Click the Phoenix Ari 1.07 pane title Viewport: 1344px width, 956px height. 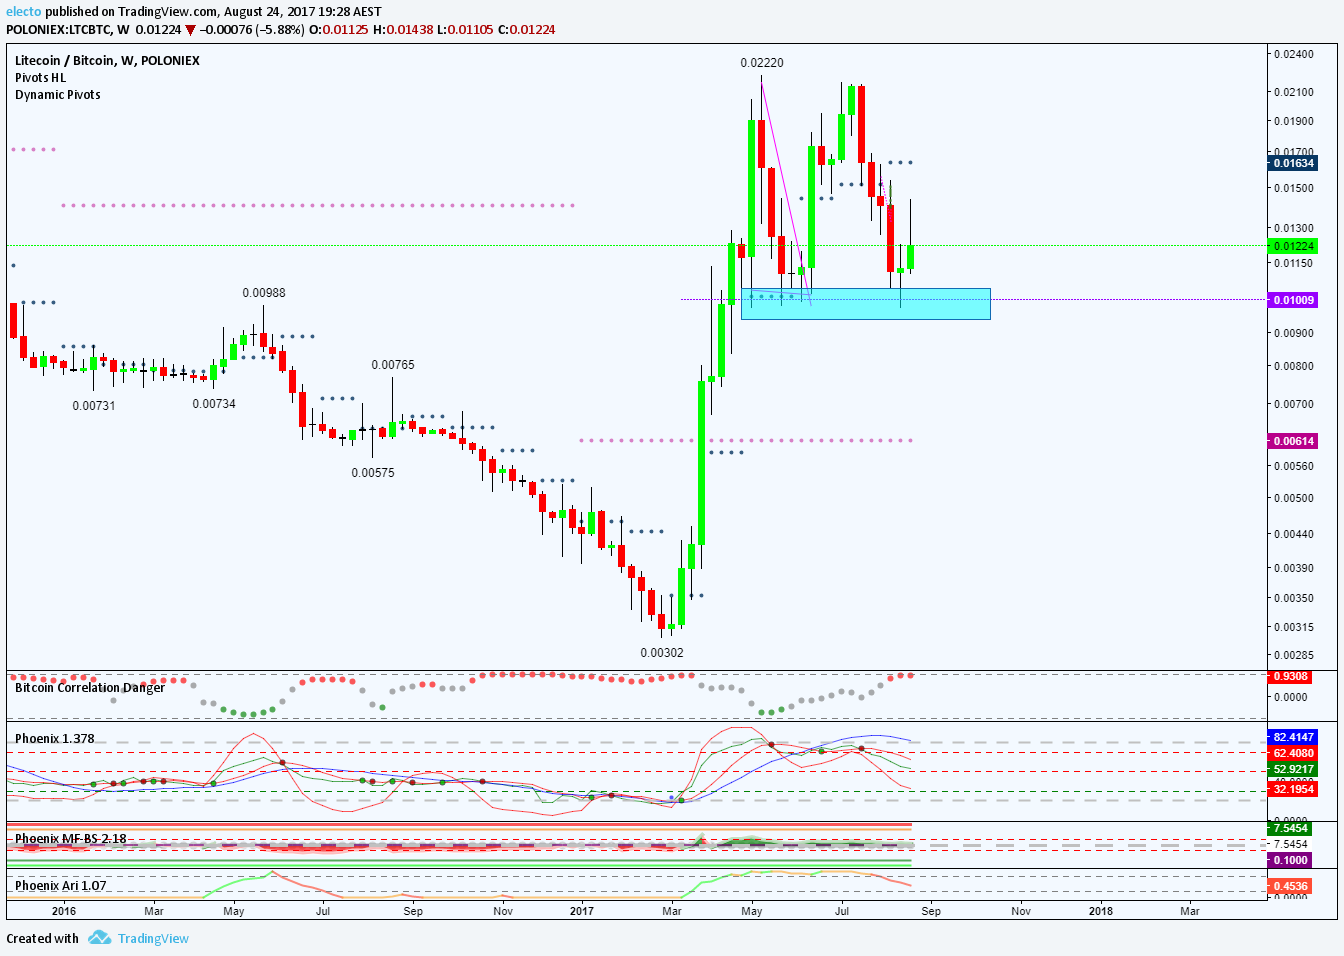point(60,886)
